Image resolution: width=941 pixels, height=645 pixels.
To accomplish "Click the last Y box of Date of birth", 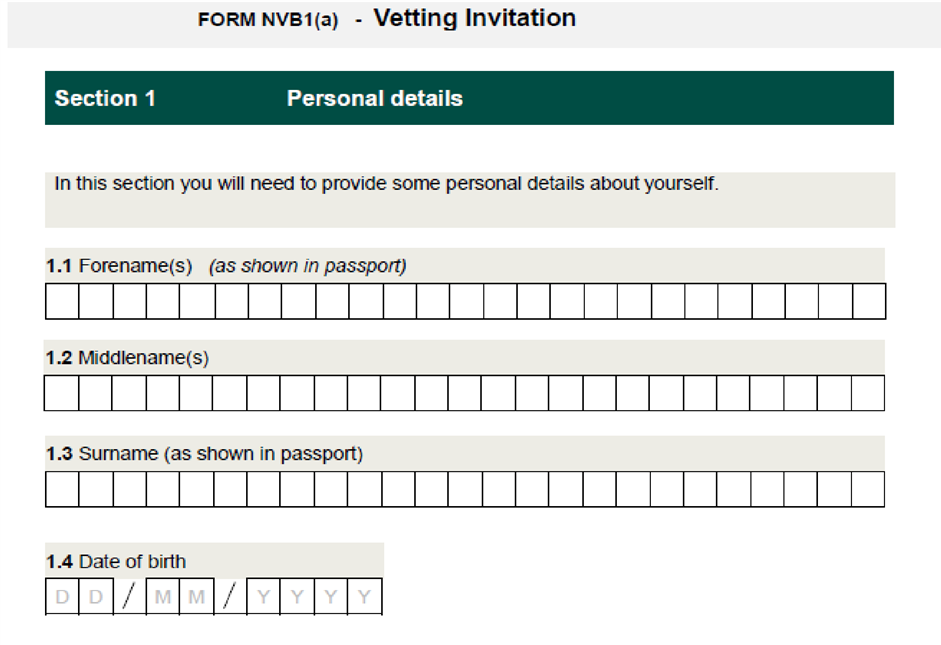I will click(x=364, y=596).
